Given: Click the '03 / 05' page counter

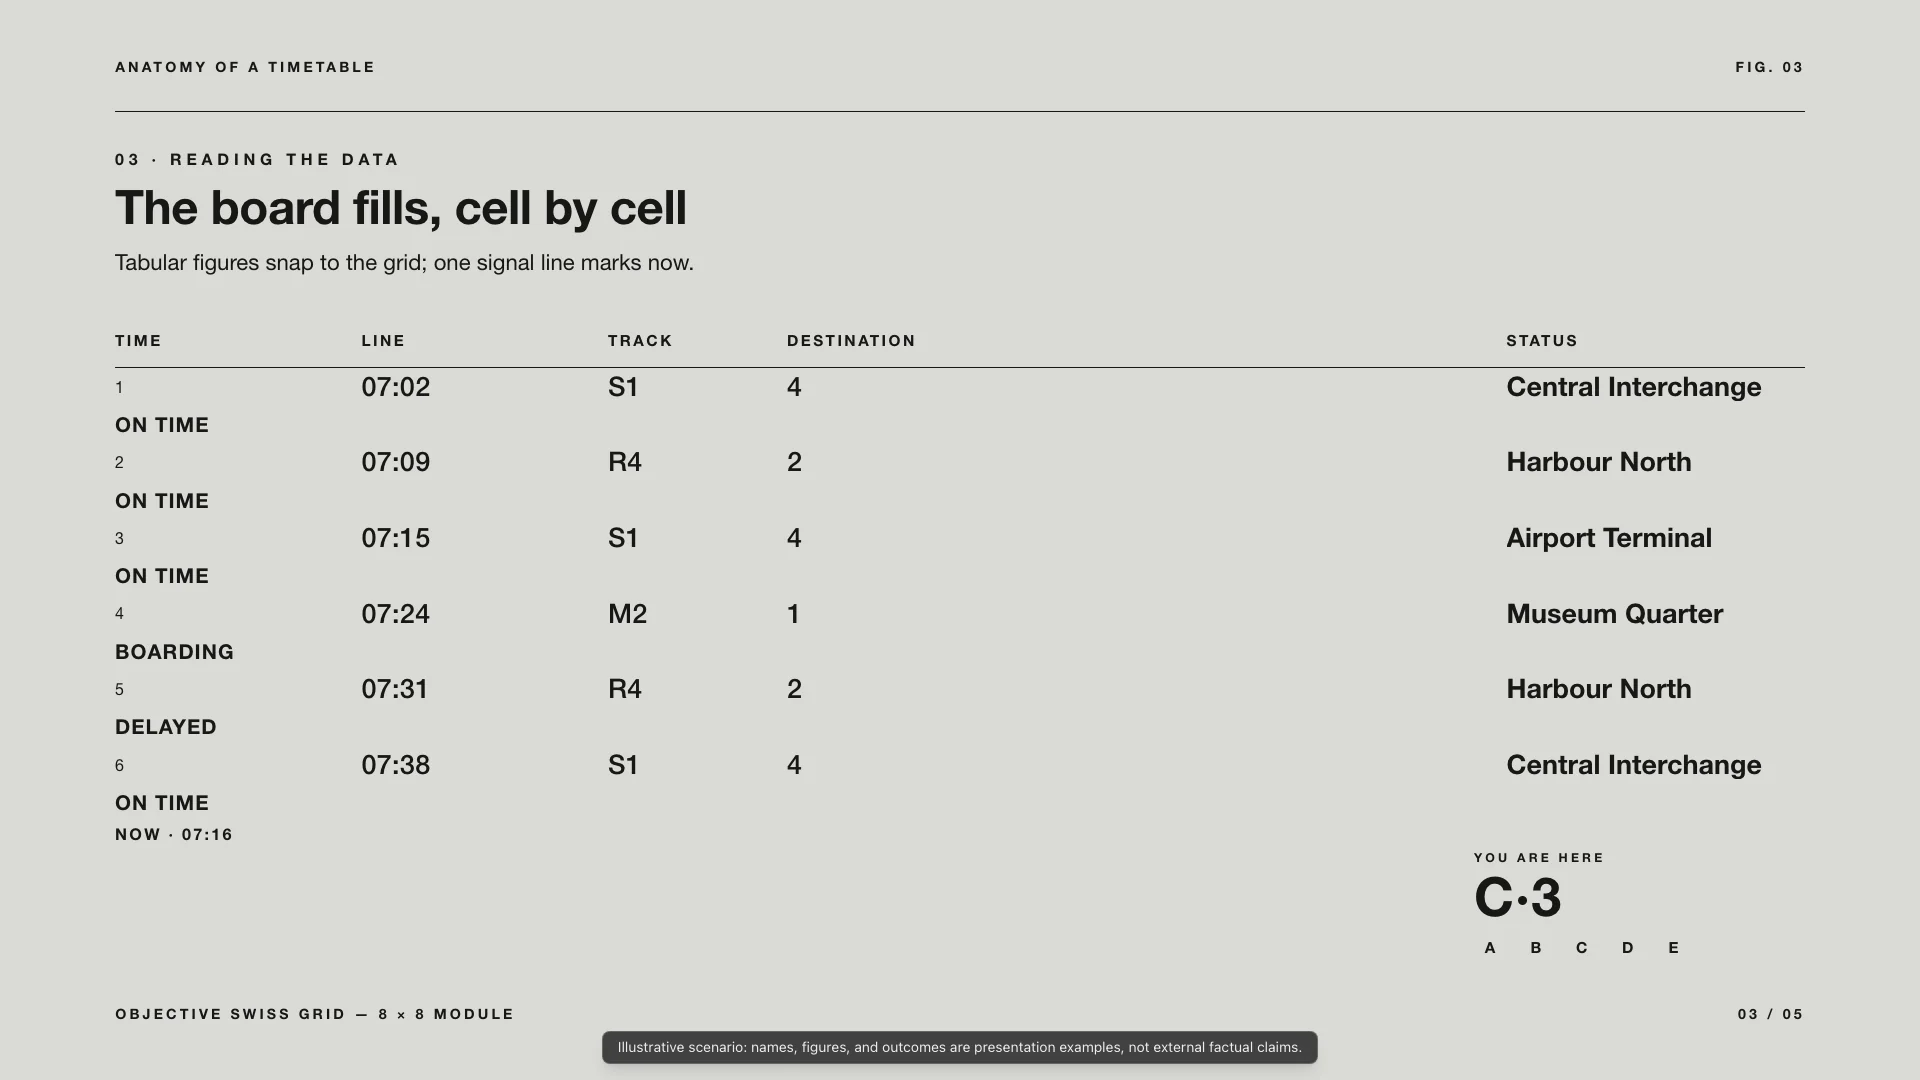Looking at the screenshot, I should 1771,1014.
